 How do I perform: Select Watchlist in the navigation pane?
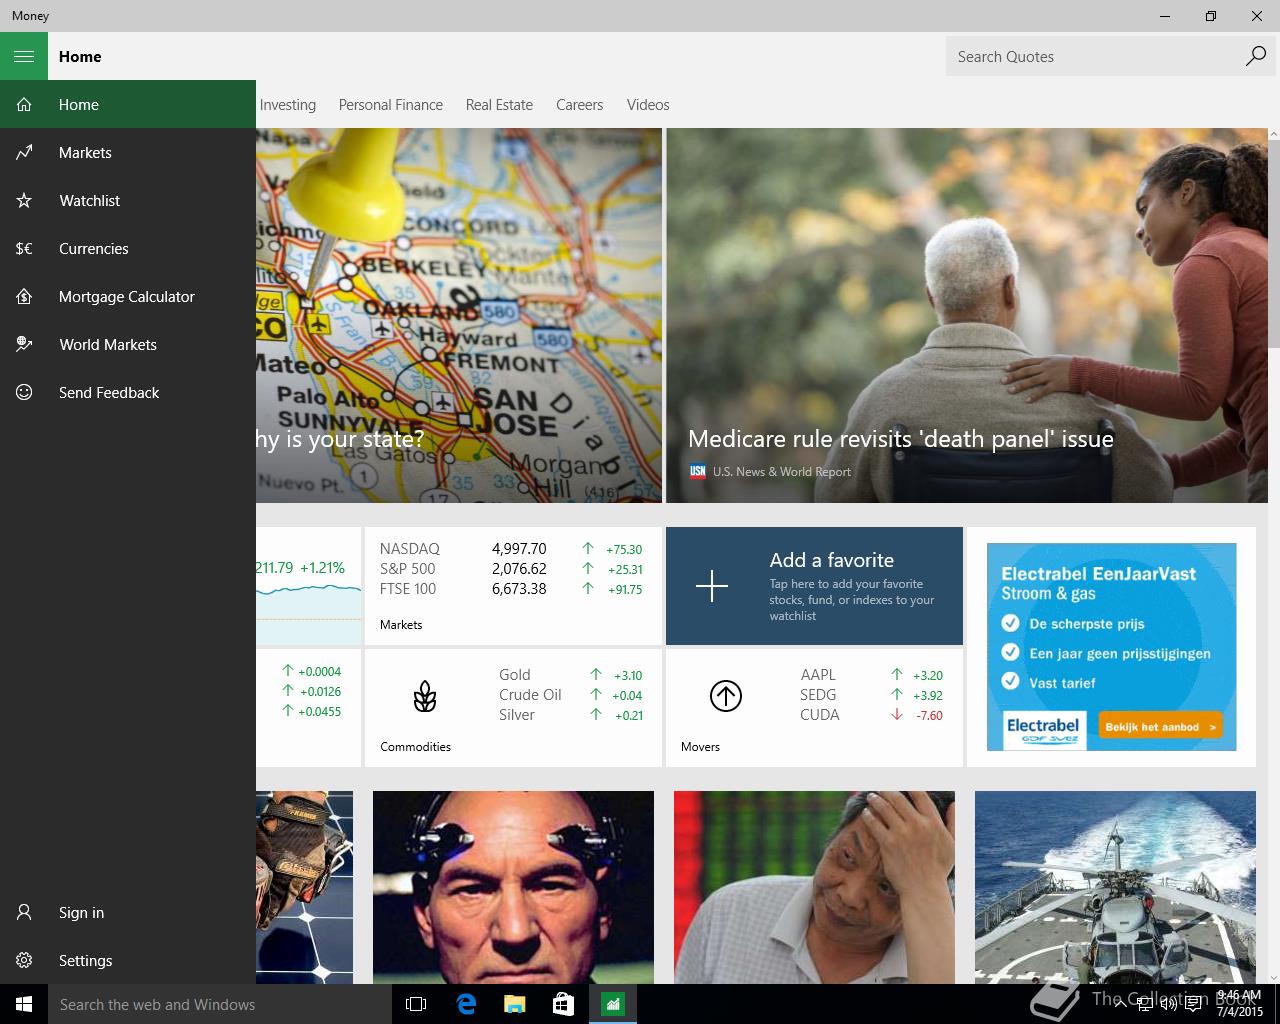click(128, 200)
